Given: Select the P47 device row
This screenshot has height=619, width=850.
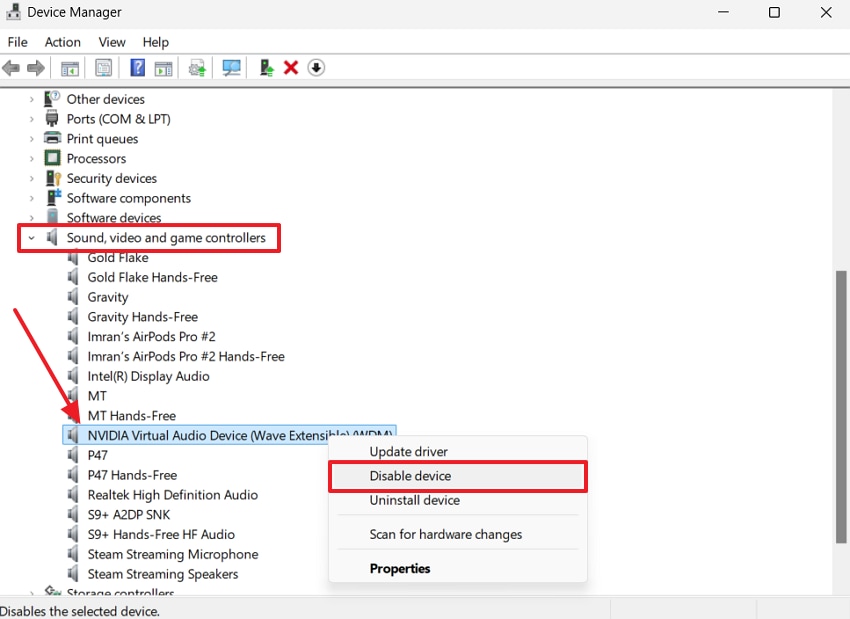Looking at the screenshot, I should (x=98, y=455).
